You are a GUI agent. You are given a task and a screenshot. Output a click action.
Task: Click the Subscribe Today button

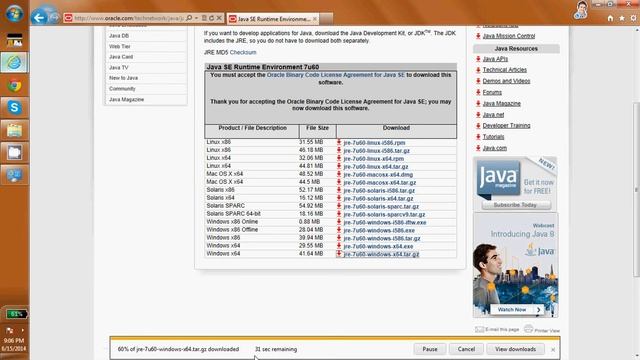coord(515,205)
